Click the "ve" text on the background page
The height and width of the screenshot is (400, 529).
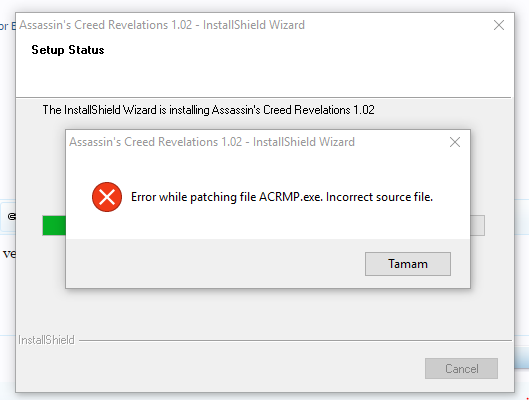coord(9,254)
